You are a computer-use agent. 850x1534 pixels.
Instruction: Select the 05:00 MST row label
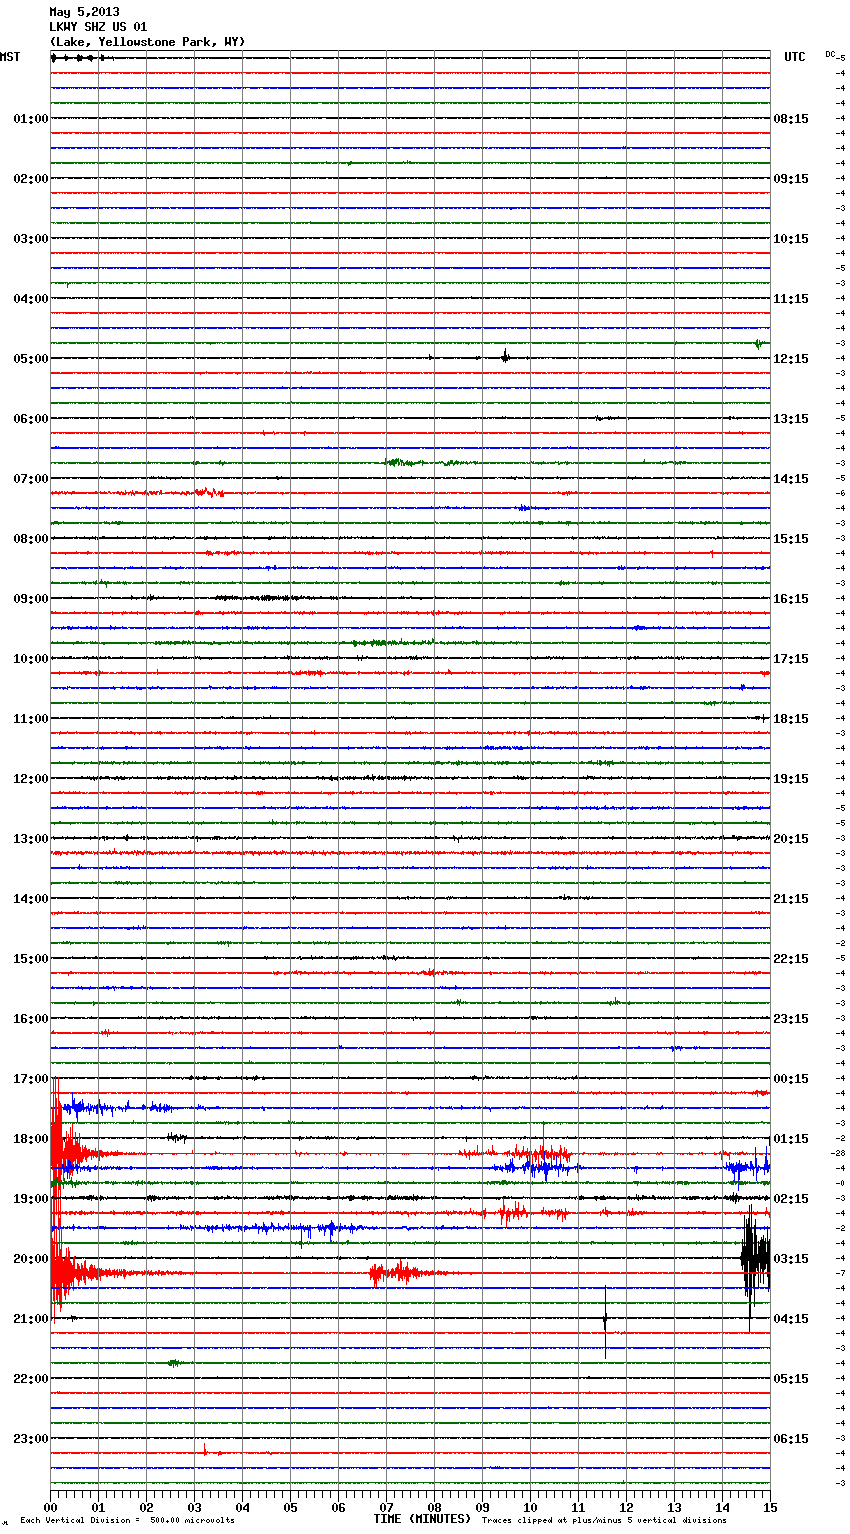click(31, 359)
